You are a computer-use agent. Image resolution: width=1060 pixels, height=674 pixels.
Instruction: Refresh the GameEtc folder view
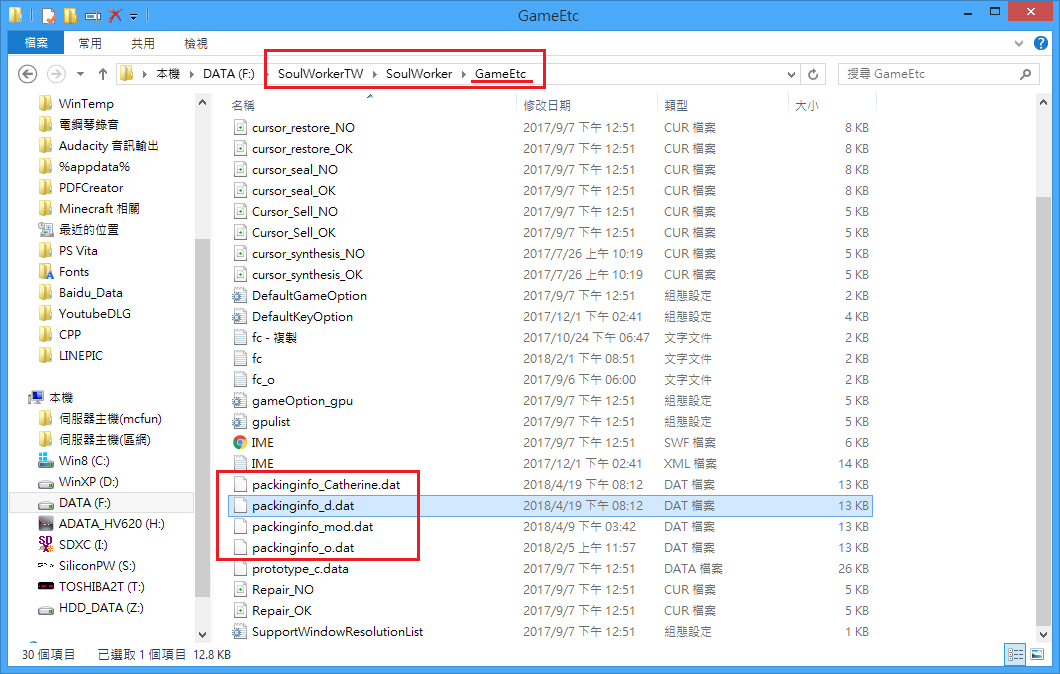pos(813,74)
